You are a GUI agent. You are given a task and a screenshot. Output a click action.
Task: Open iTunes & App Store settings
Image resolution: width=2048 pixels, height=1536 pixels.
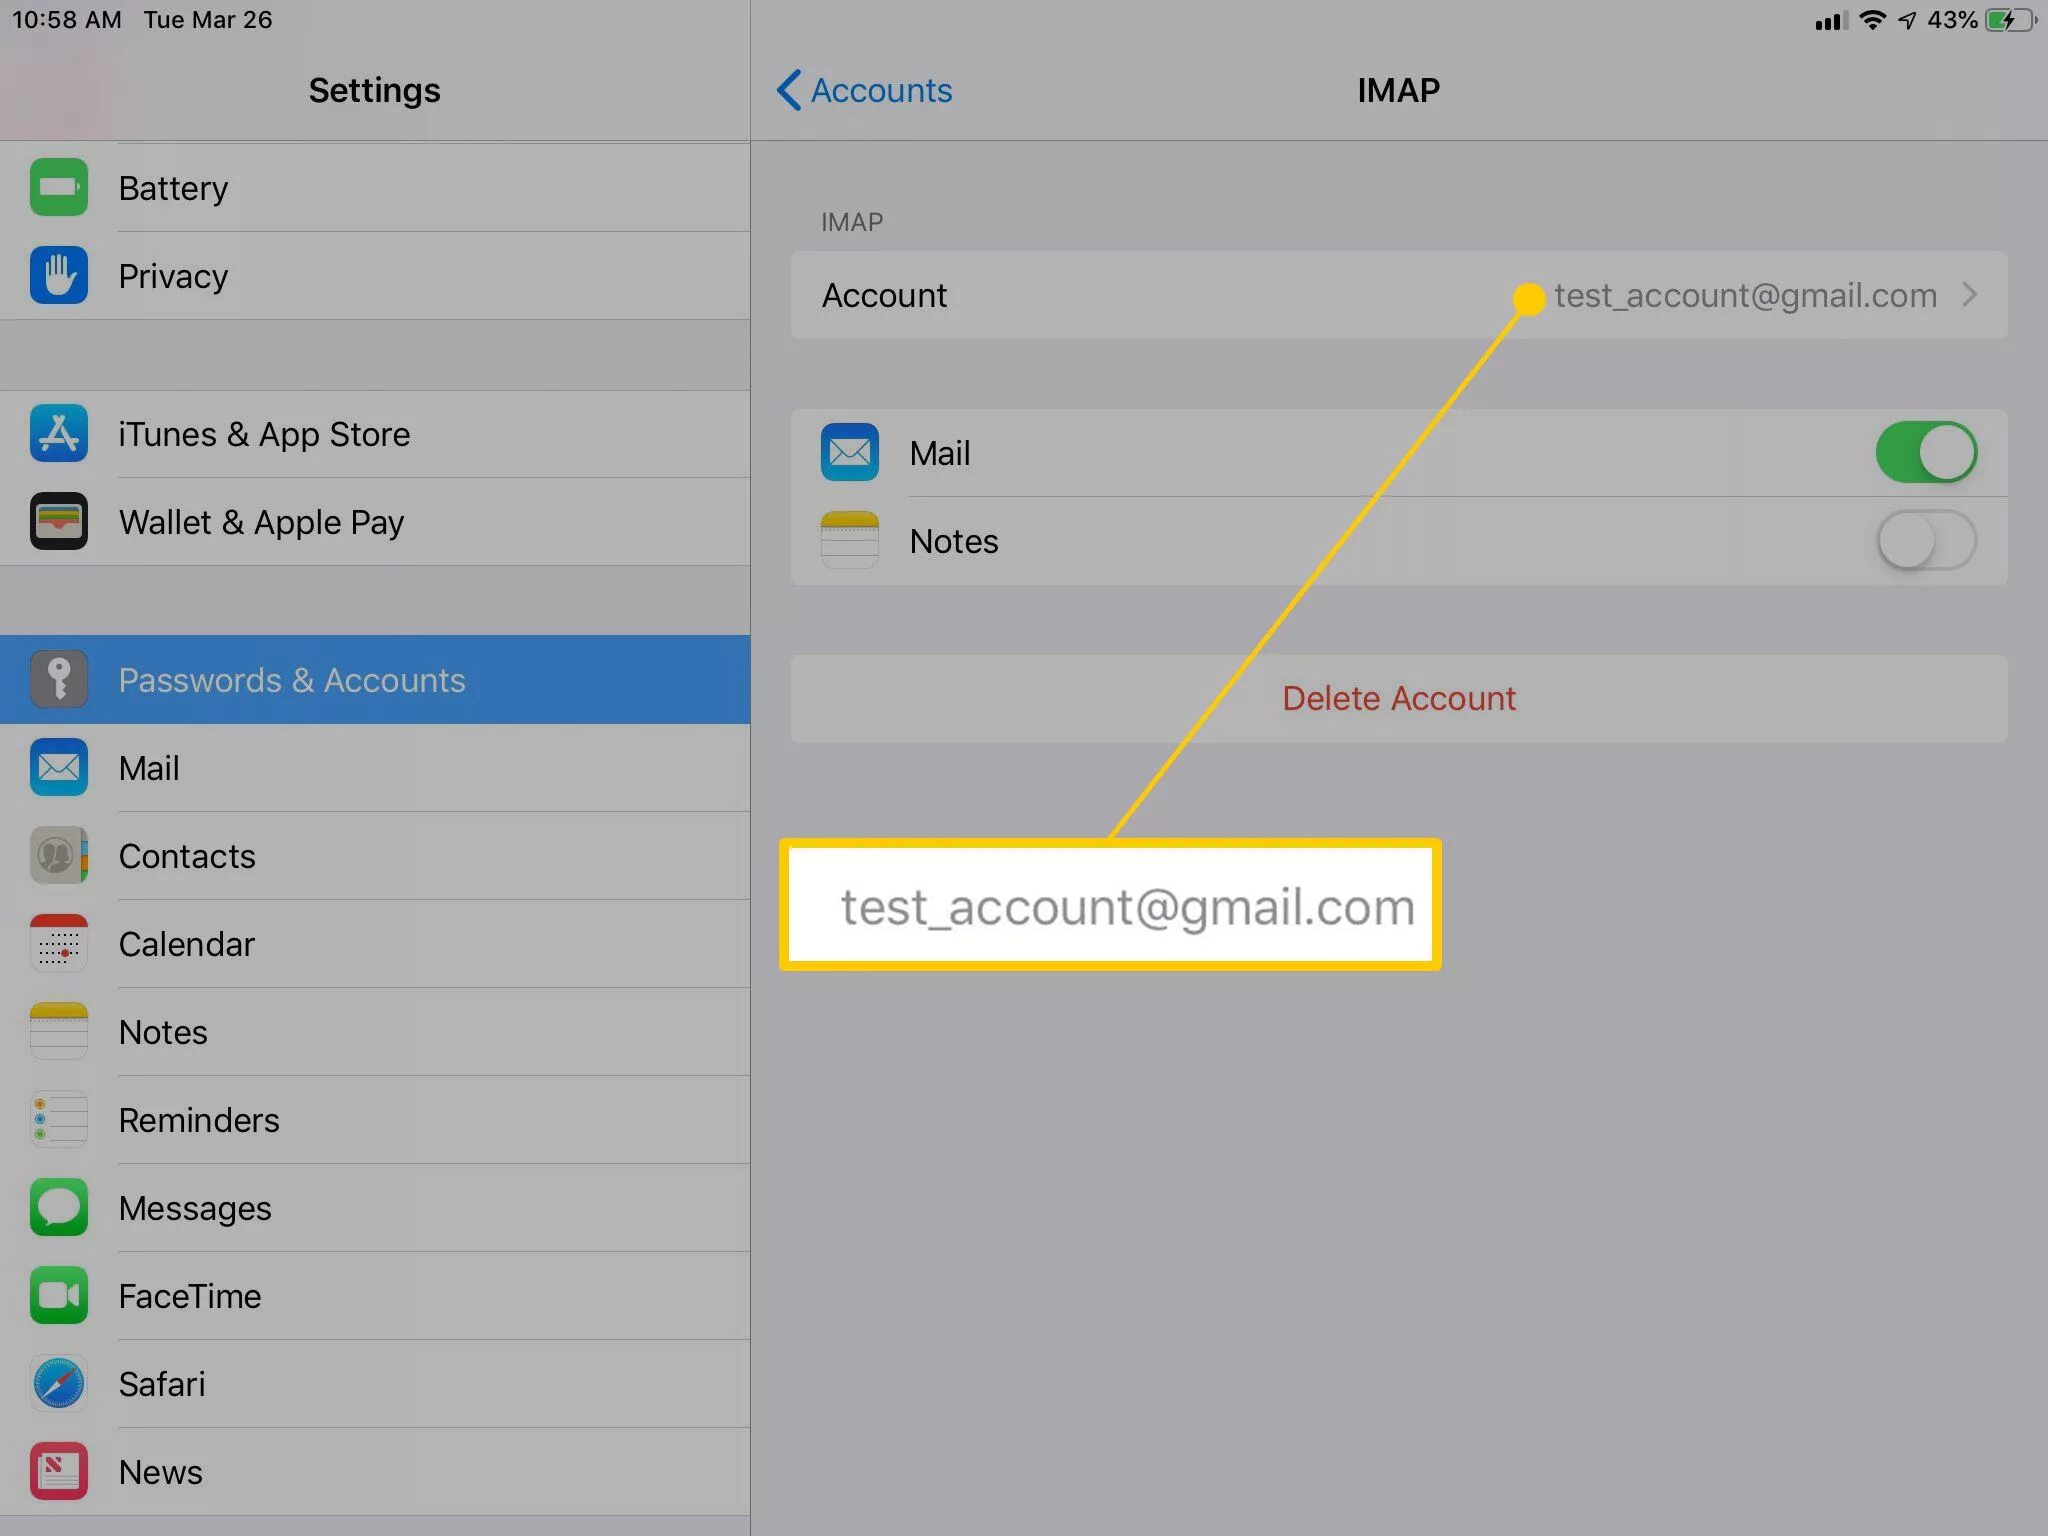(375, 433)
